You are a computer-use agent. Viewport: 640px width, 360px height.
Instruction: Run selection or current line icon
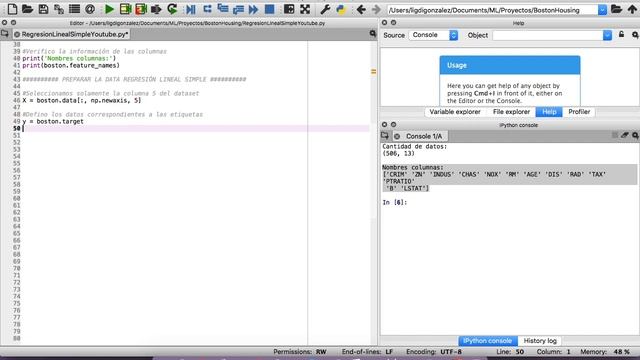pyautogui.click(x=156, y=9)
